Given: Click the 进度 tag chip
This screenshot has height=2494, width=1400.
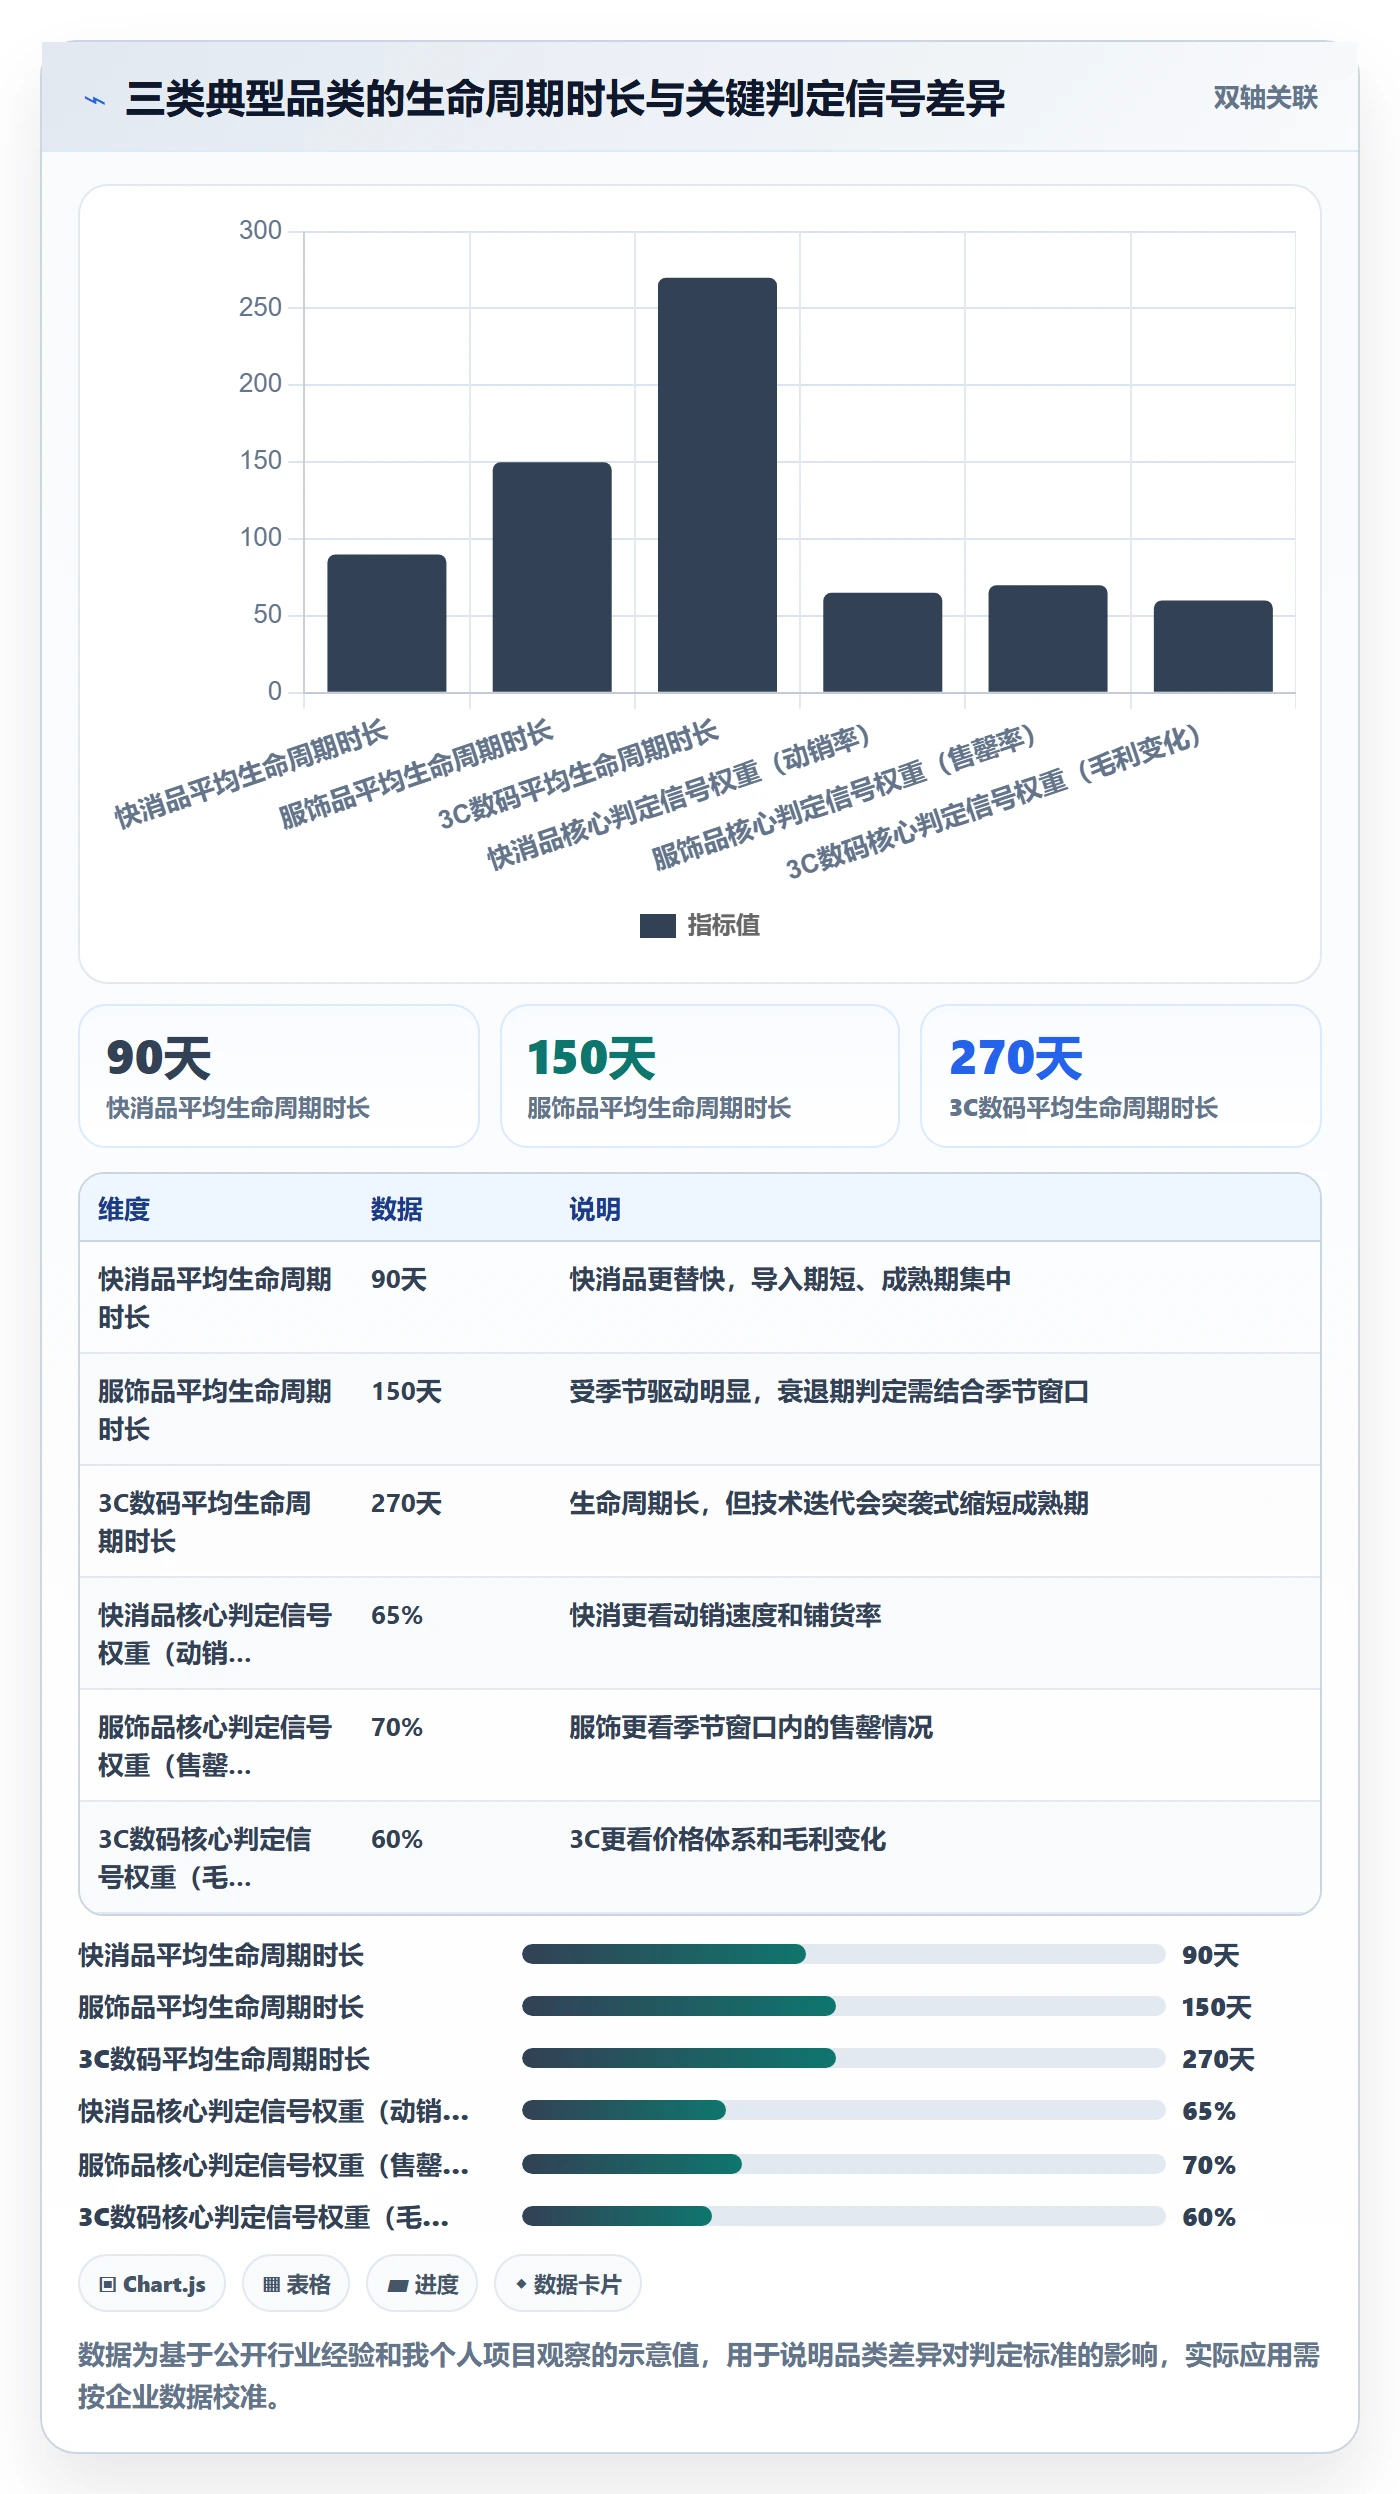Looking at the screenshot, I should 422,2284.
